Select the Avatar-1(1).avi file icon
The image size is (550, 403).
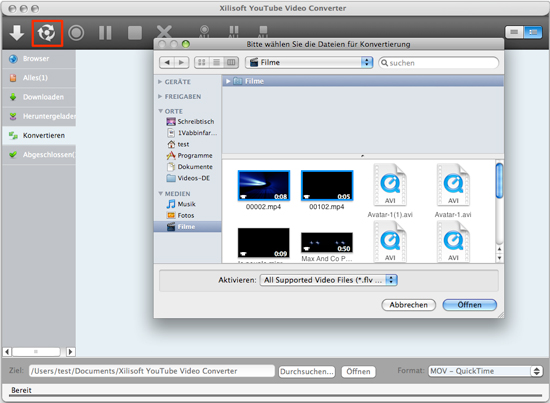click(390, 185)
